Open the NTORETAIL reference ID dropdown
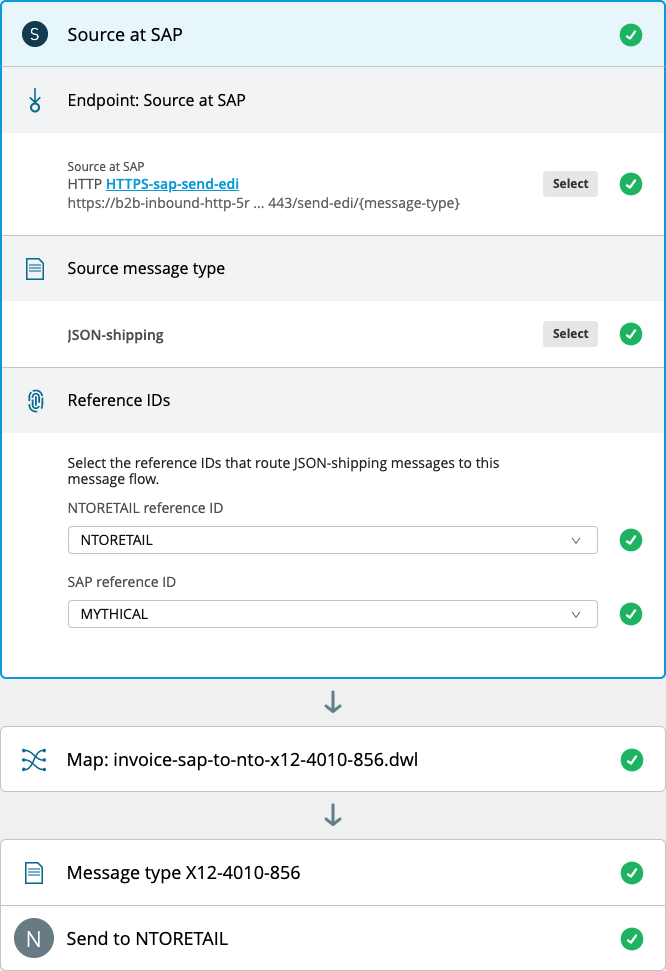The image size is (666, 971). 332,540
